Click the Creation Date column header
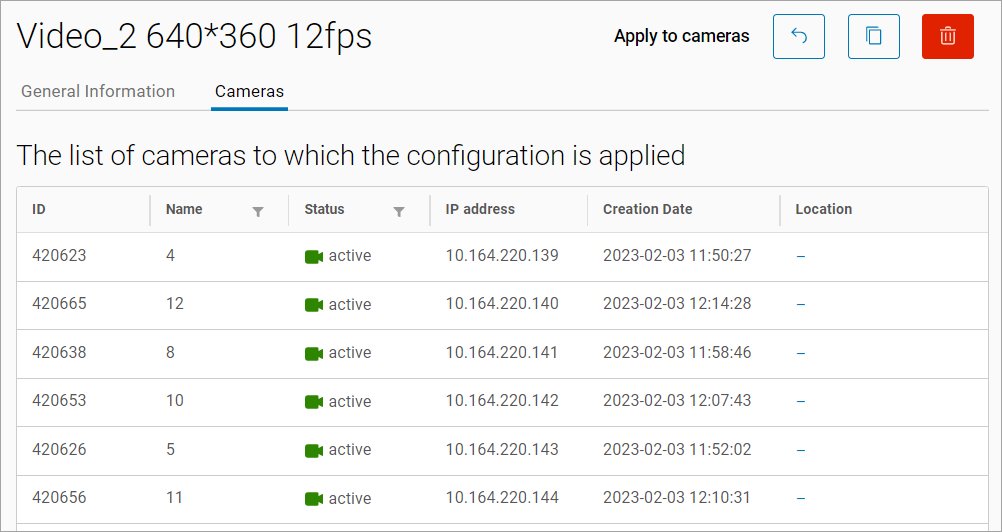1002x532 pixels. [647, 210]
